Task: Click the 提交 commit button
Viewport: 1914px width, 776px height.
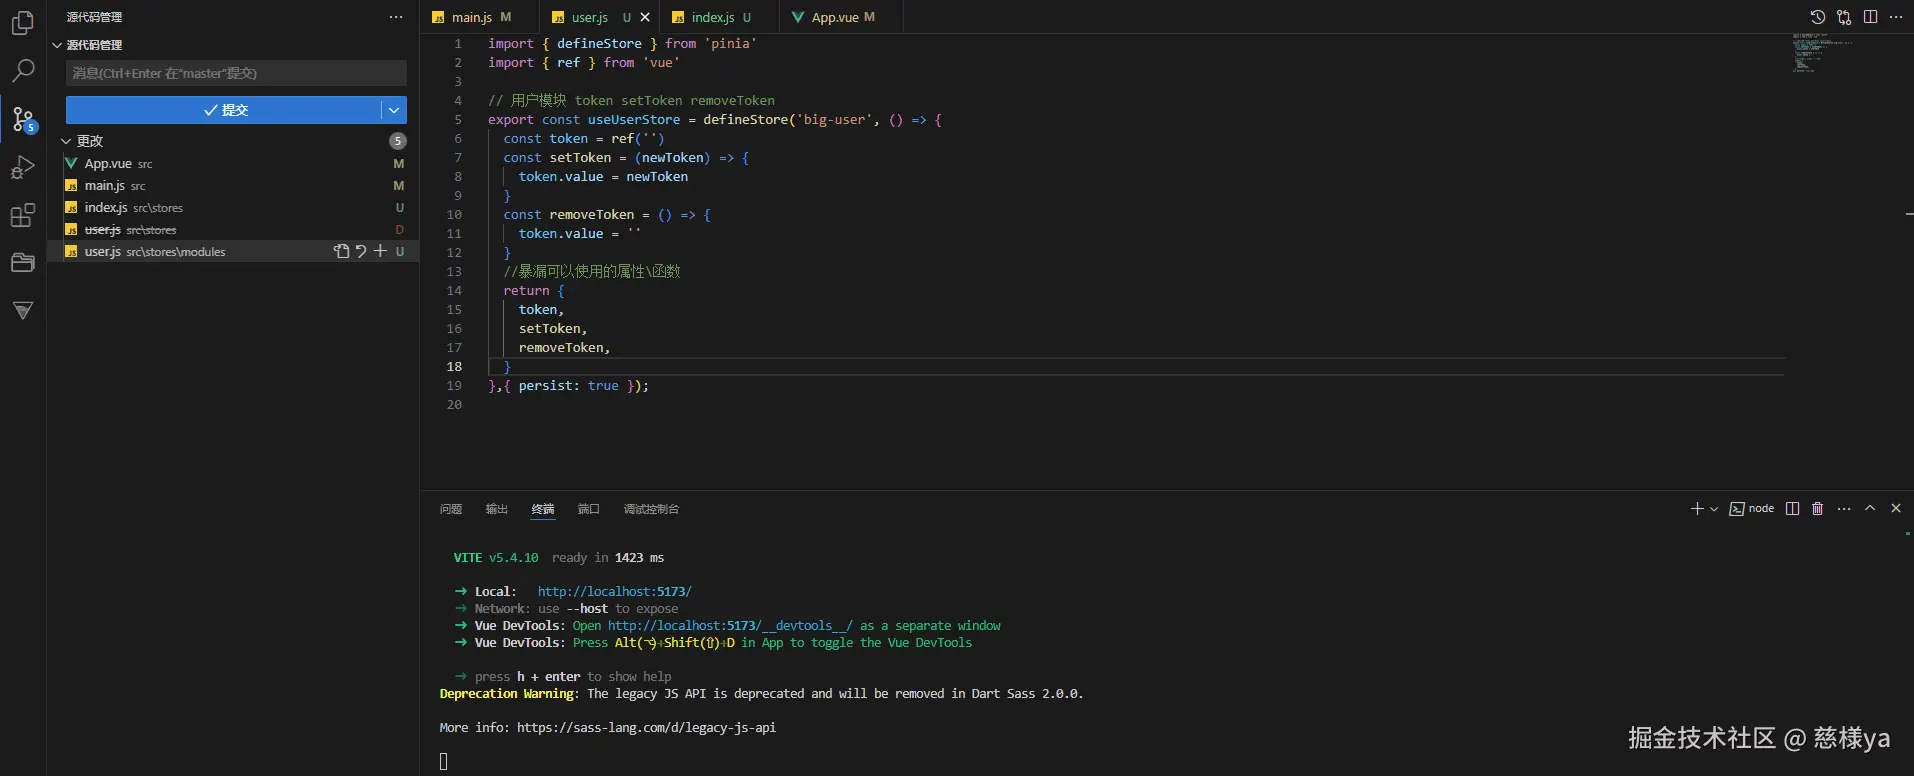Action: (x=224, y=110)
